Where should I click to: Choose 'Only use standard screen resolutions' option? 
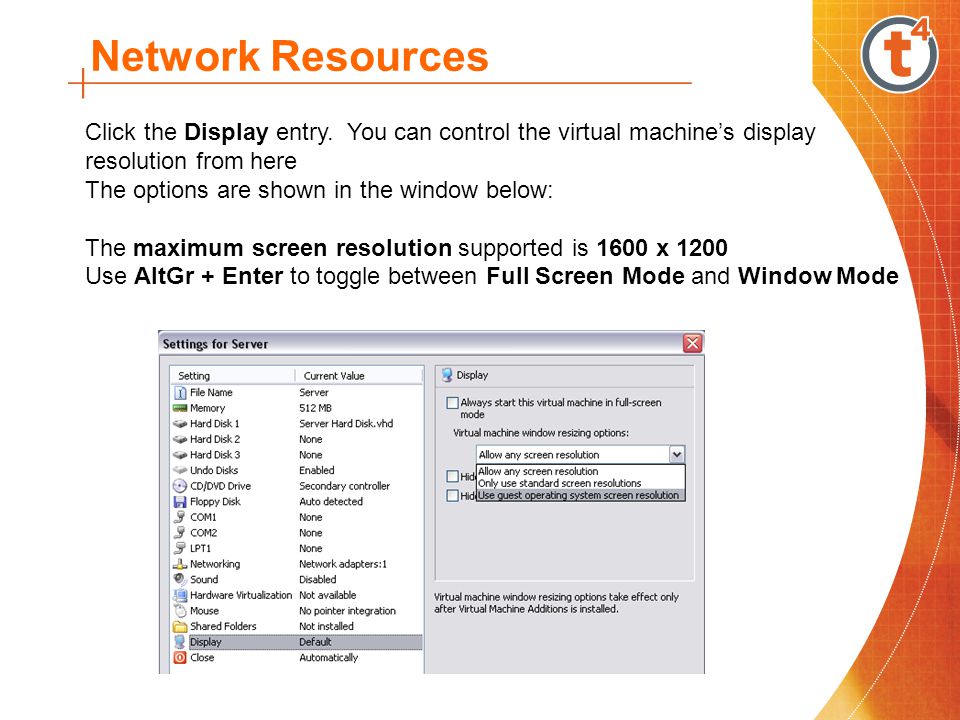580,484
